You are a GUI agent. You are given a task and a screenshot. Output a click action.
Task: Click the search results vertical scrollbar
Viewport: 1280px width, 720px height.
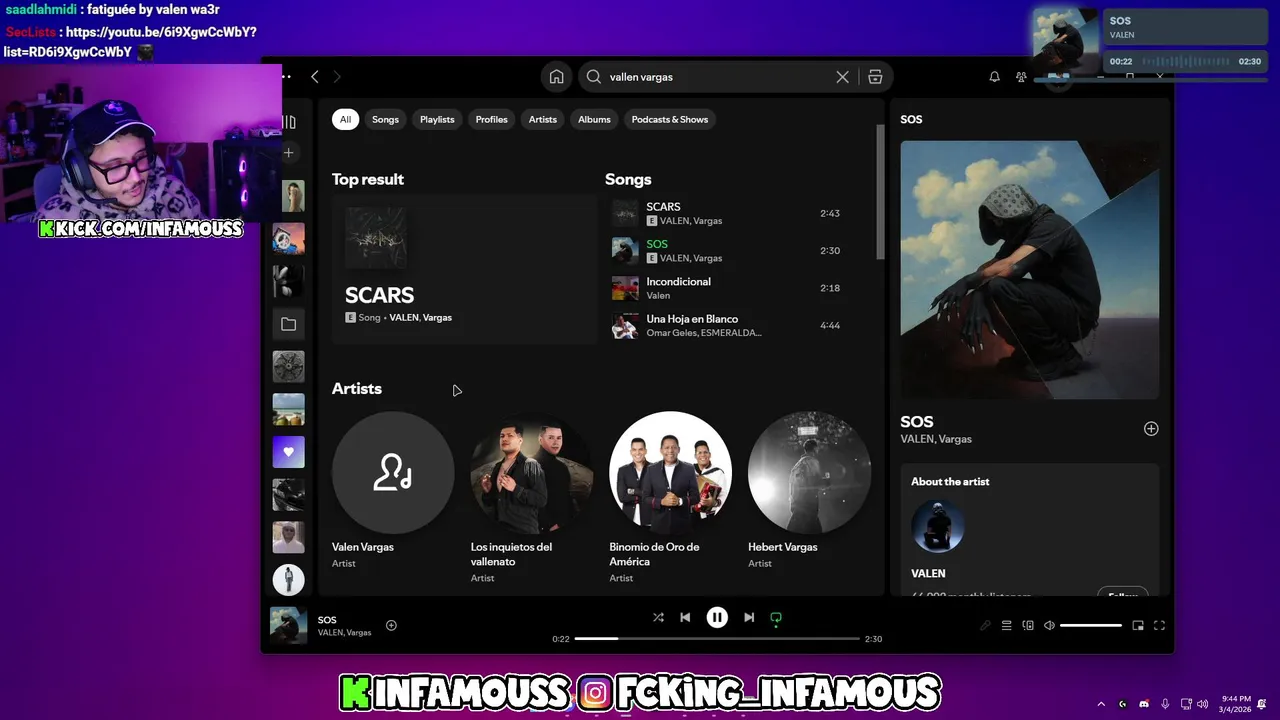click(880, 192)
